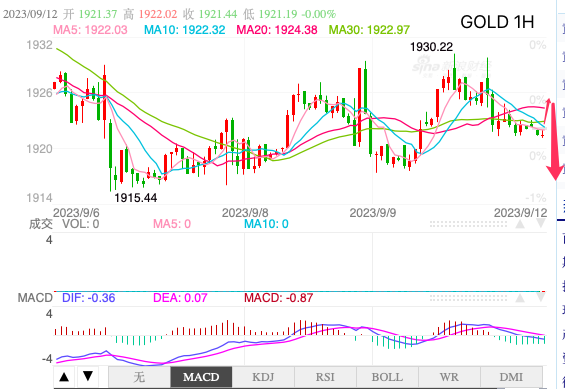Click the dotted drag handle on volume panel
This screenshot has height=389, width=565.
468,224
